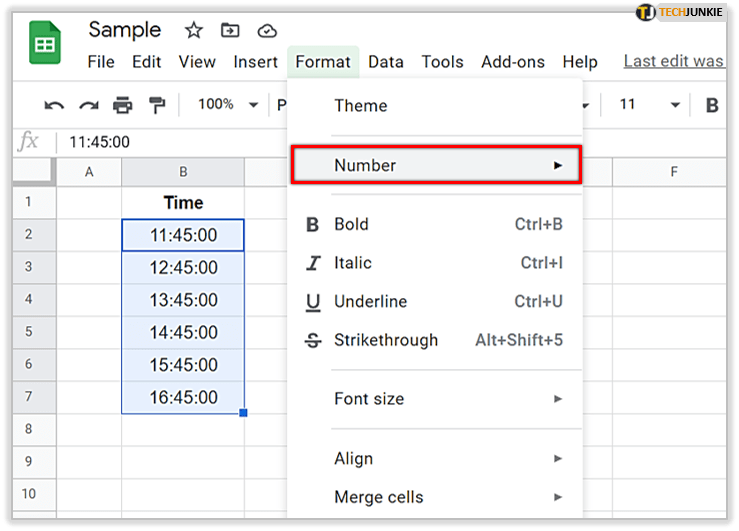This screenshot has width=739, height=531.
Task: Click the move to folder icon
Action: tap(230, 30)
